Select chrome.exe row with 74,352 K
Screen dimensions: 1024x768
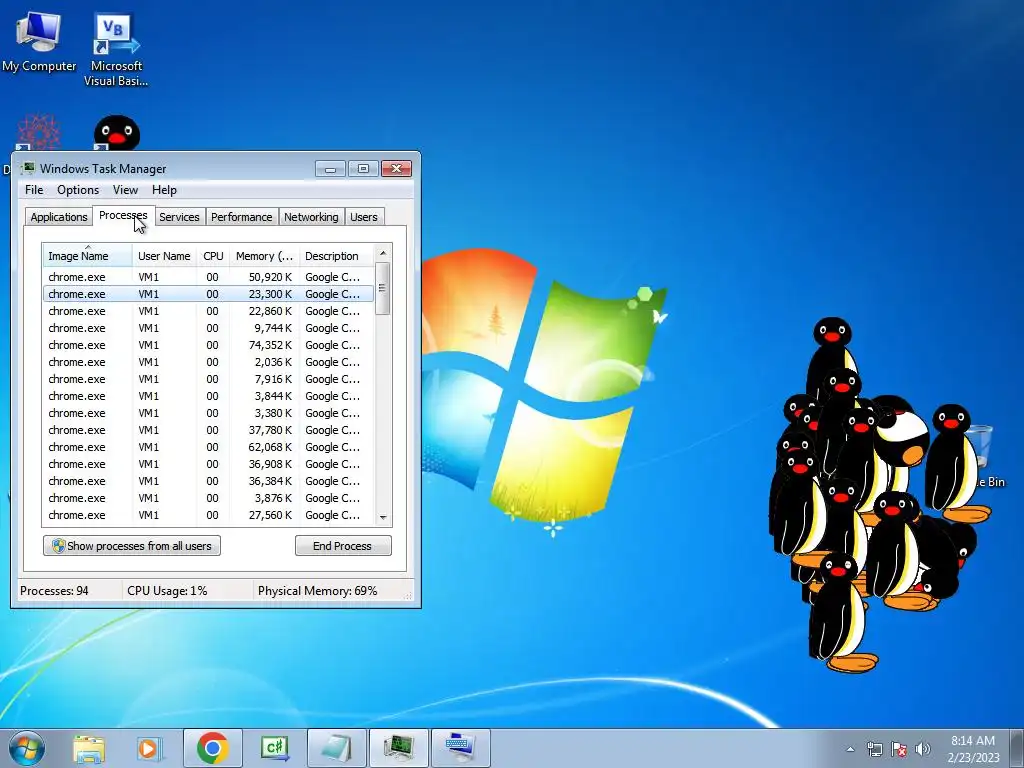point(209,345)
